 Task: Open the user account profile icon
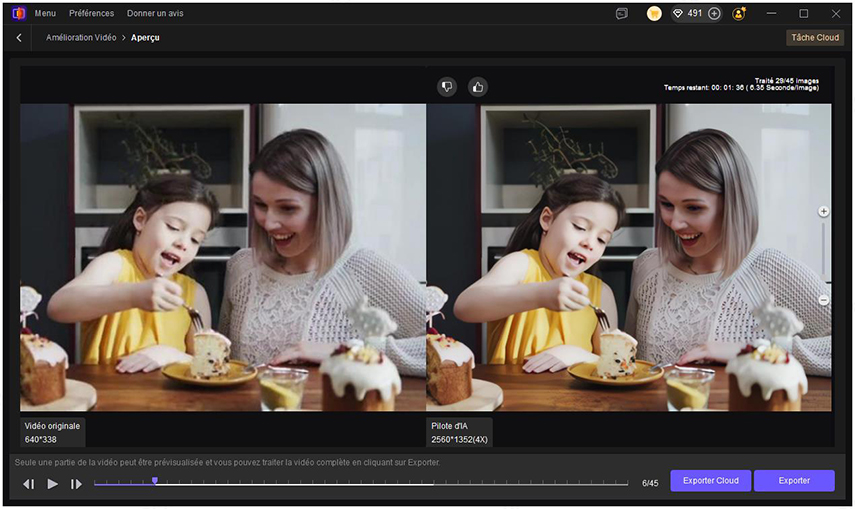pyautogui.click(x=739, y=14)
